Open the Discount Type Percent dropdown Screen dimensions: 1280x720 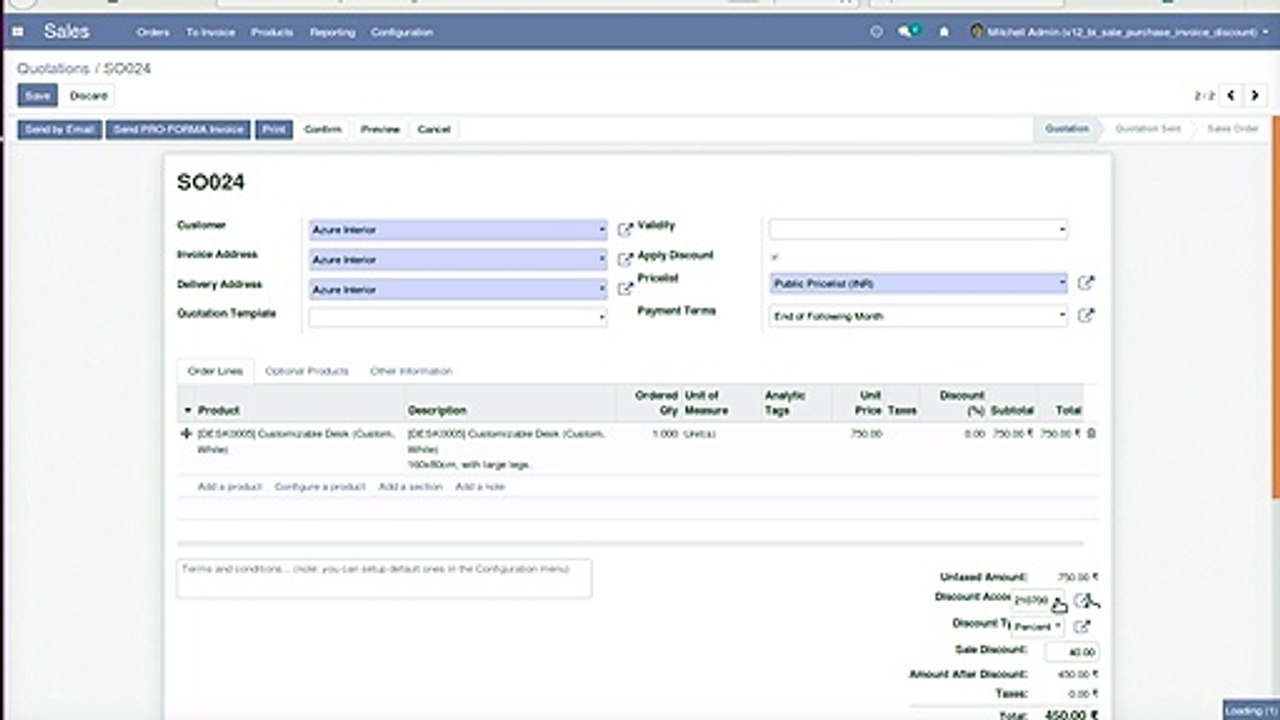tap(1038, 627)
